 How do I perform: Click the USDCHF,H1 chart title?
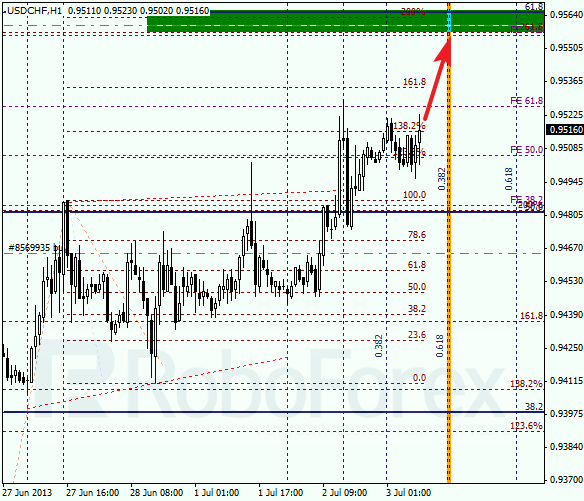coord(34,11)
